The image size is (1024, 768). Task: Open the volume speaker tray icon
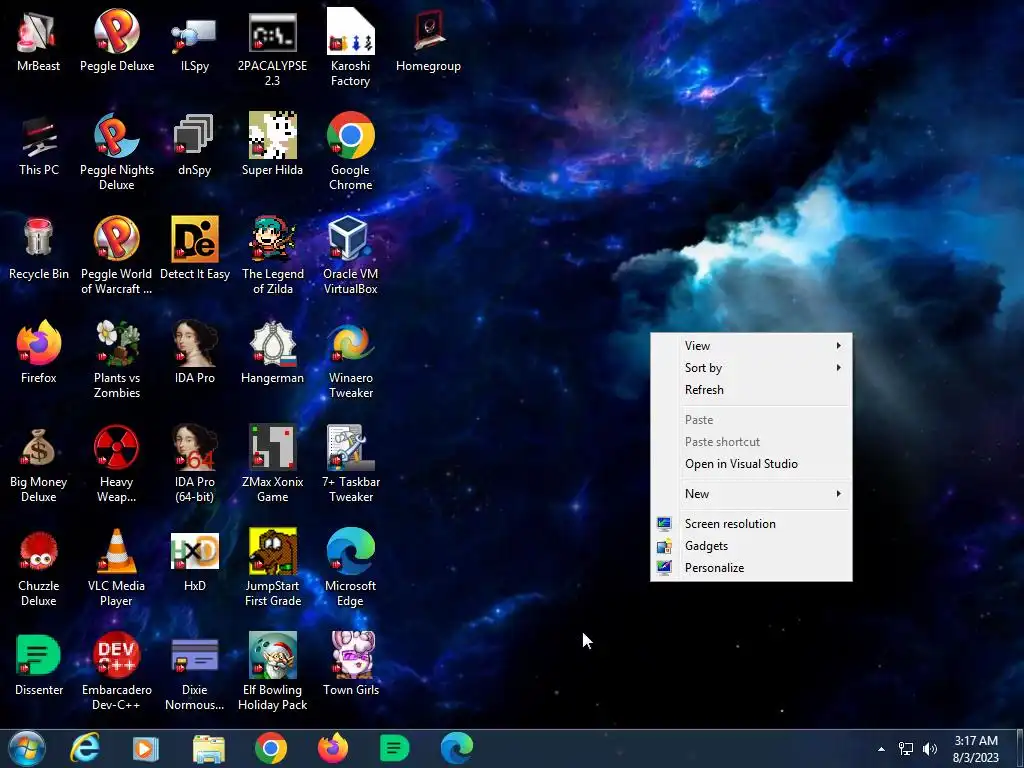pyautogui.click(x=929, y=749)
